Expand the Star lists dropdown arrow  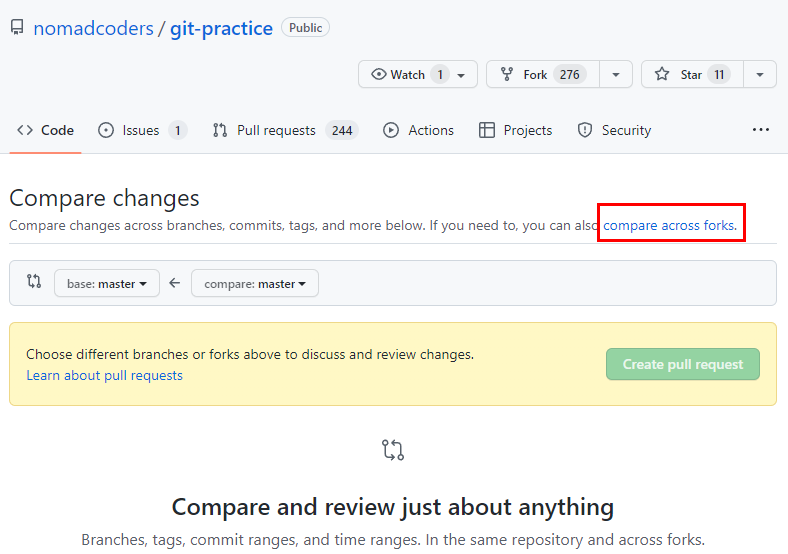(x=760, y=74)
